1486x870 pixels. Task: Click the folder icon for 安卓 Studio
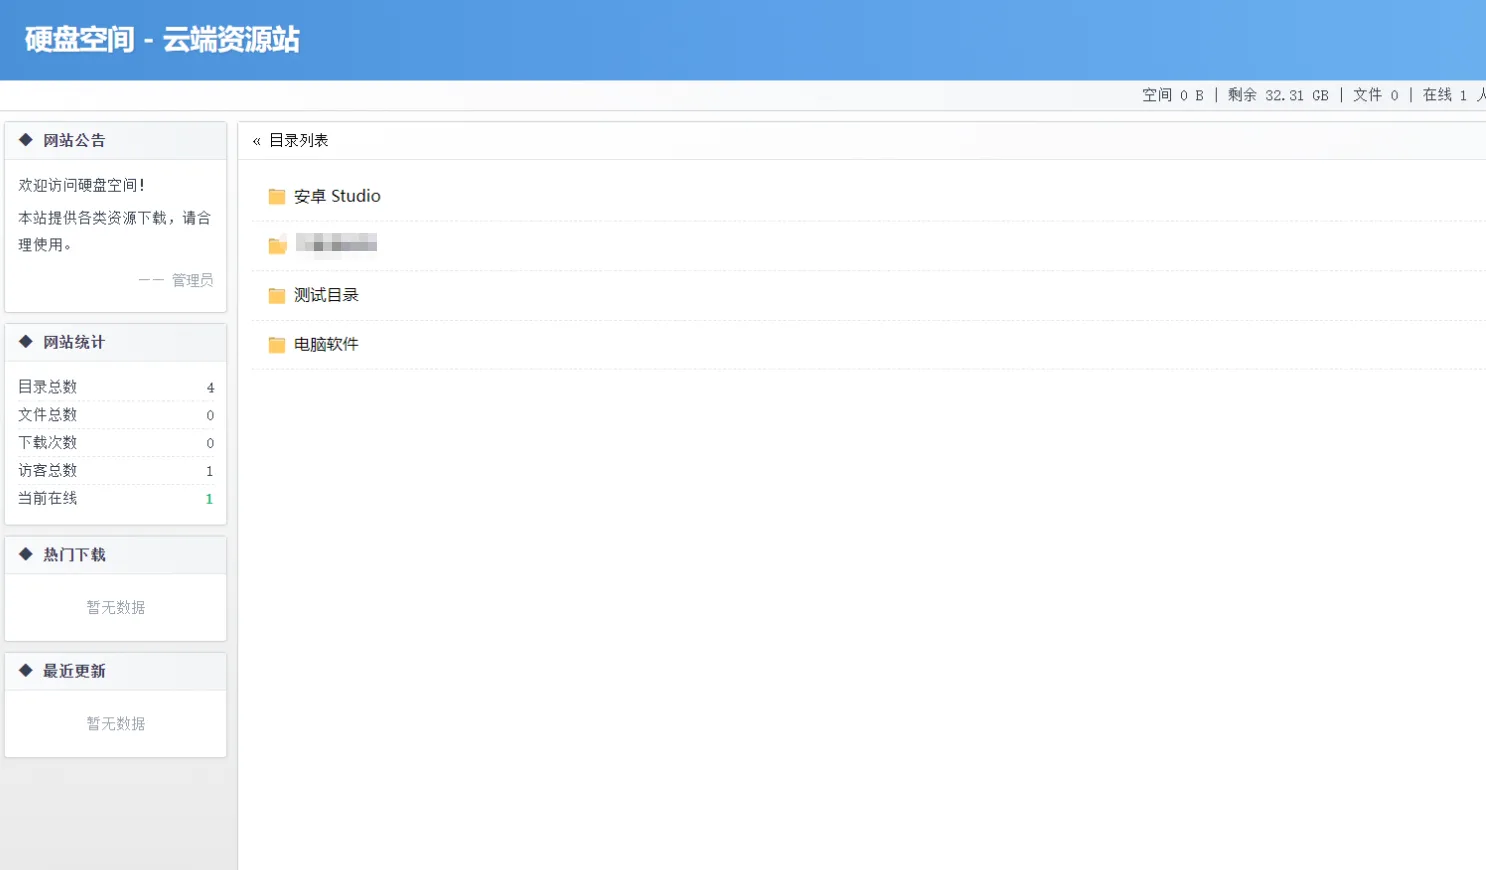click(277, 197)
